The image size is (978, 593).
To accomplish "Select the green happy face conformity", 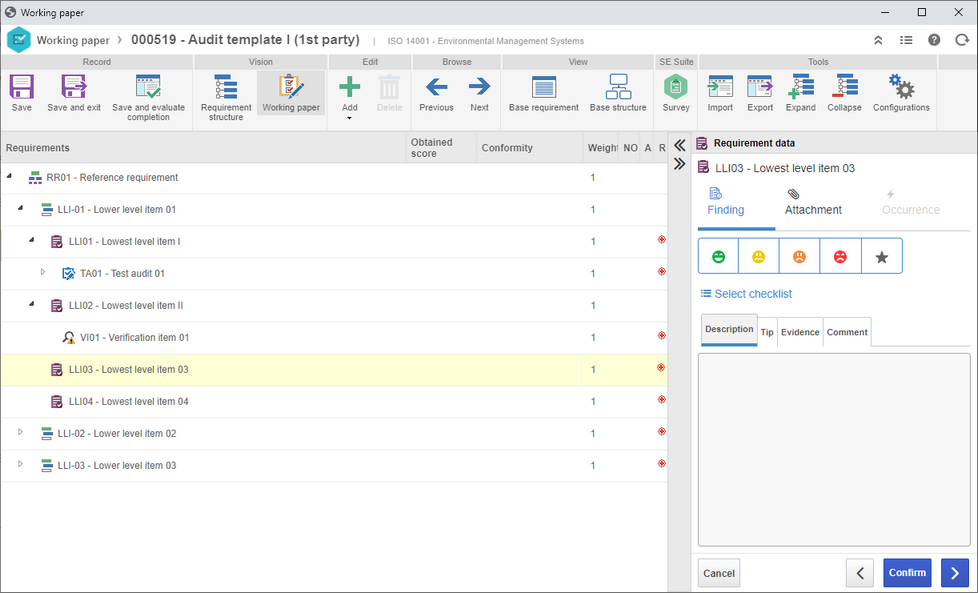I will click(719, 256).
